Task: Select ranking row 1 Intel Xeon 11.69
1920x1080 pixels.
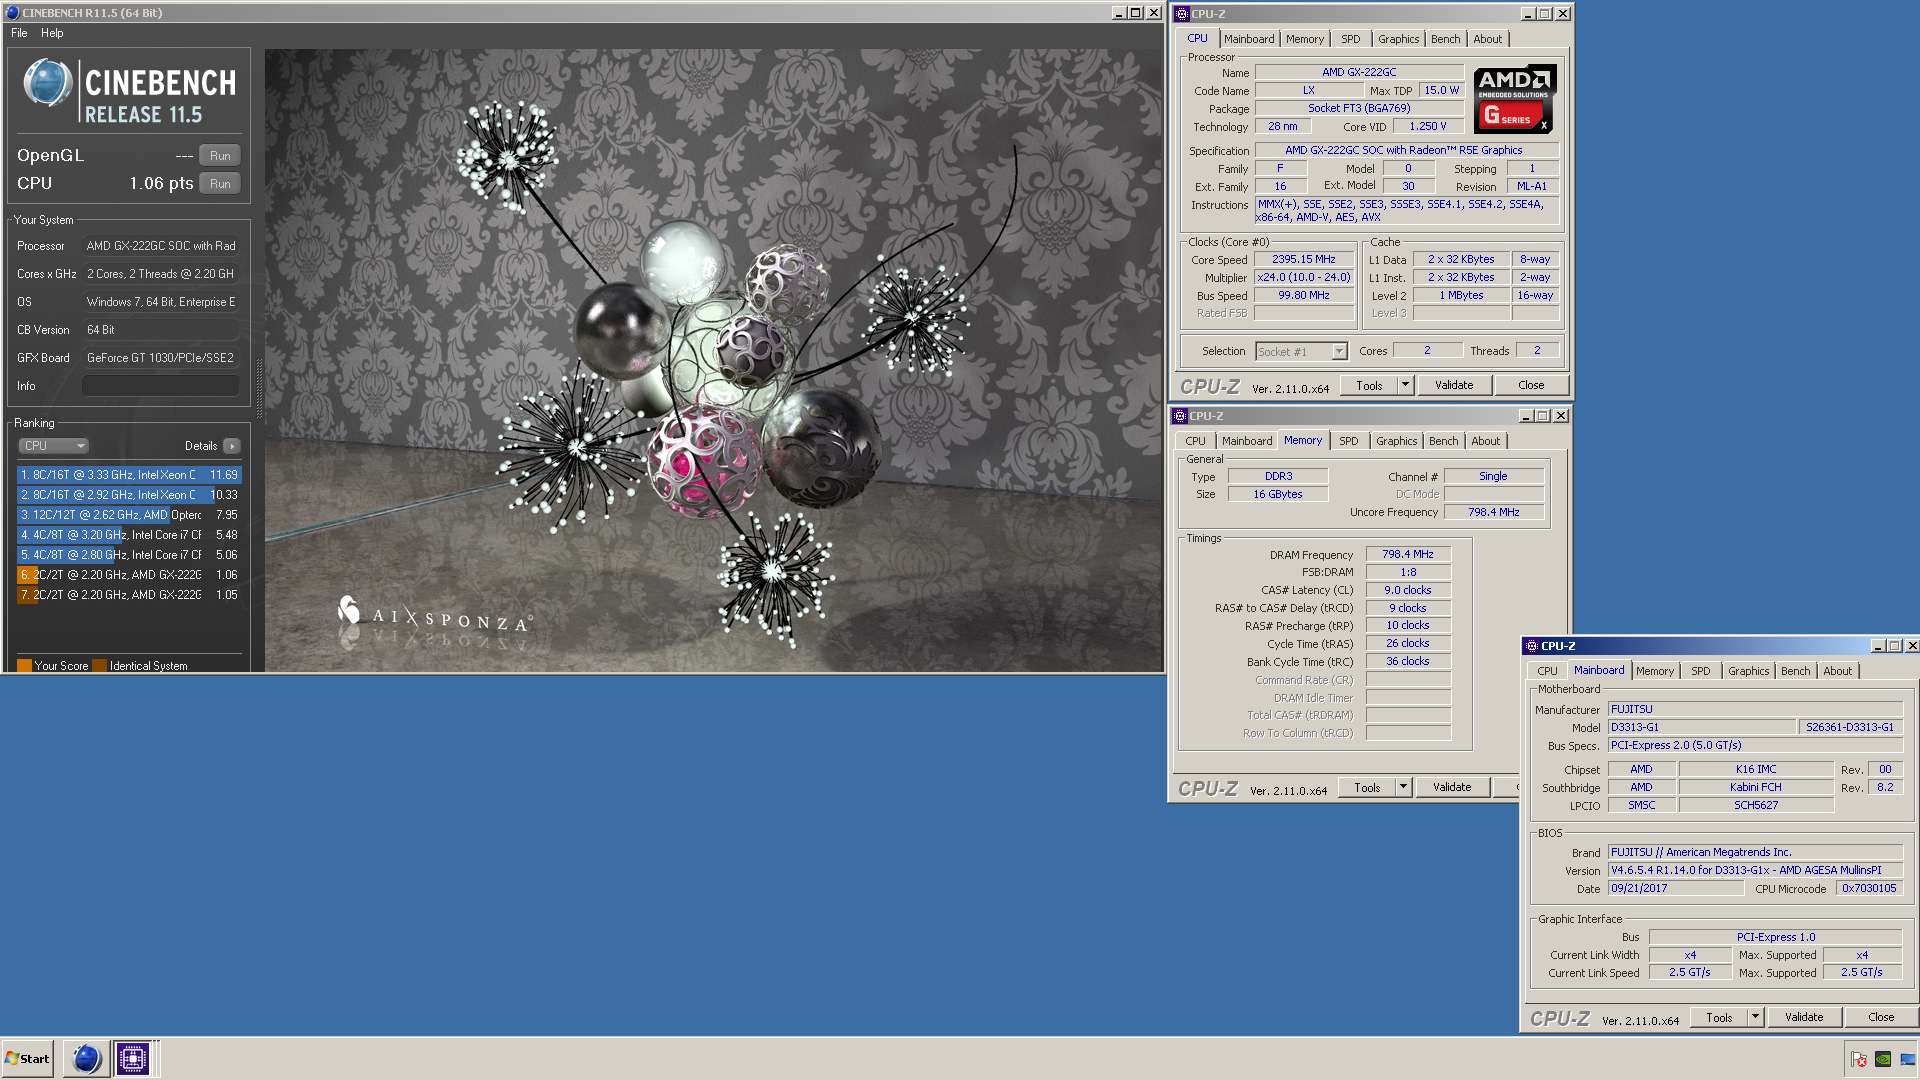Action: coord(129,475)
